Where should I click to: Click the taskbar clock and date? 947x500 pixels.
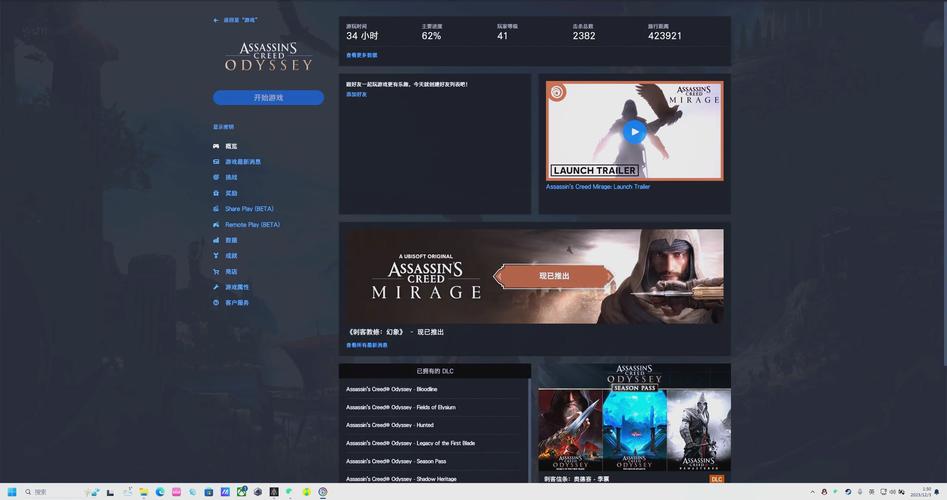(922, 492)
